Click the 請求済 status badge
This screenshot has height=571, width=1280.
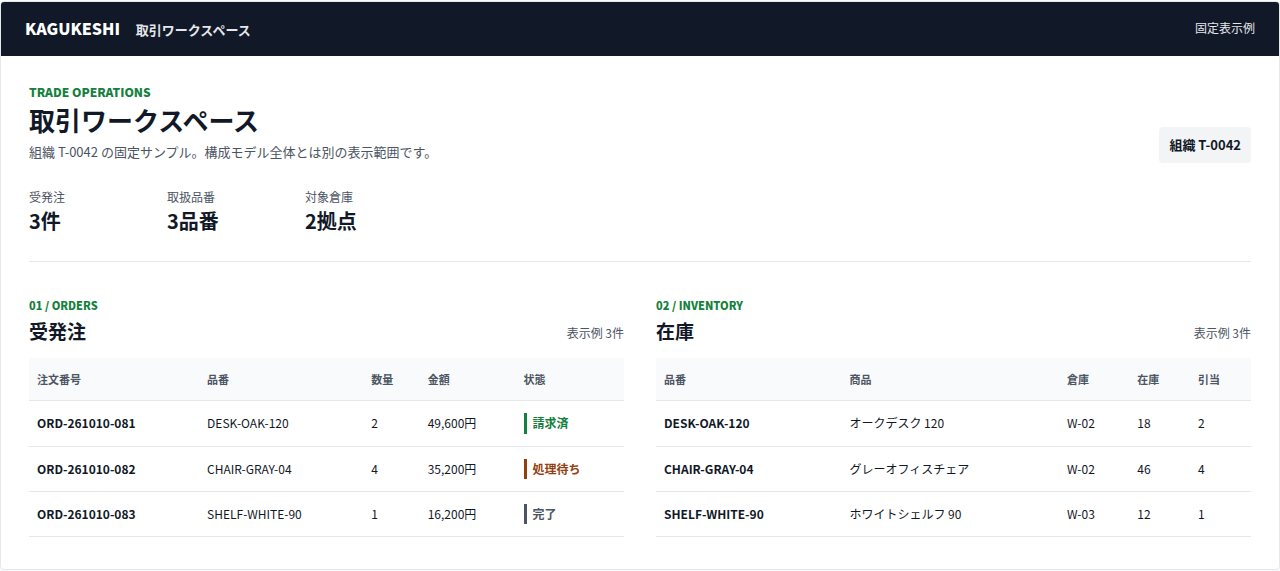click(547, 424)
